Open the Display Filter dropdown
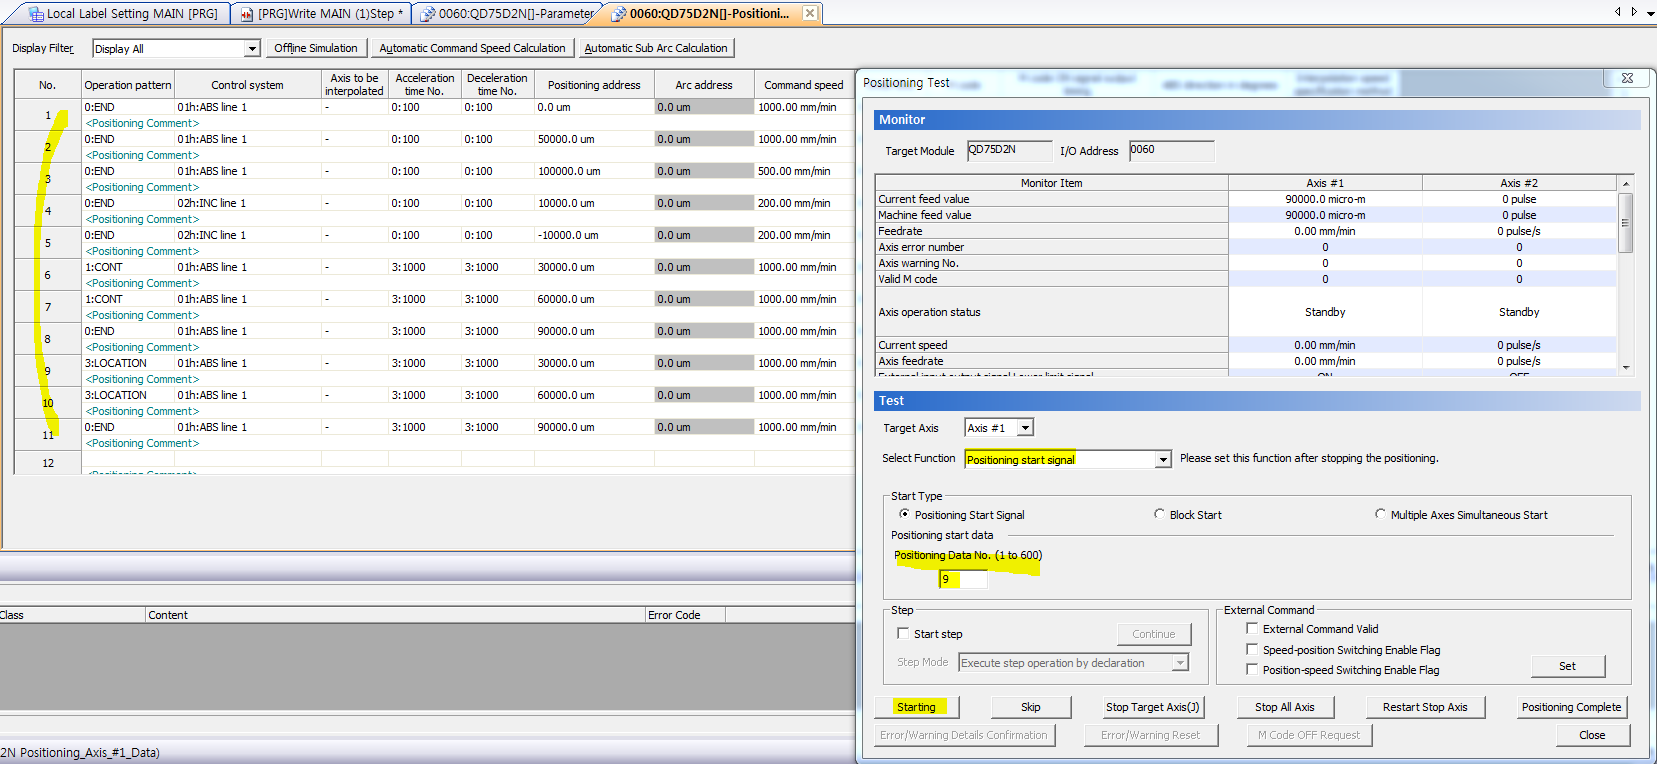This screenshot has height=764, width=1657. tap(252, 48)
